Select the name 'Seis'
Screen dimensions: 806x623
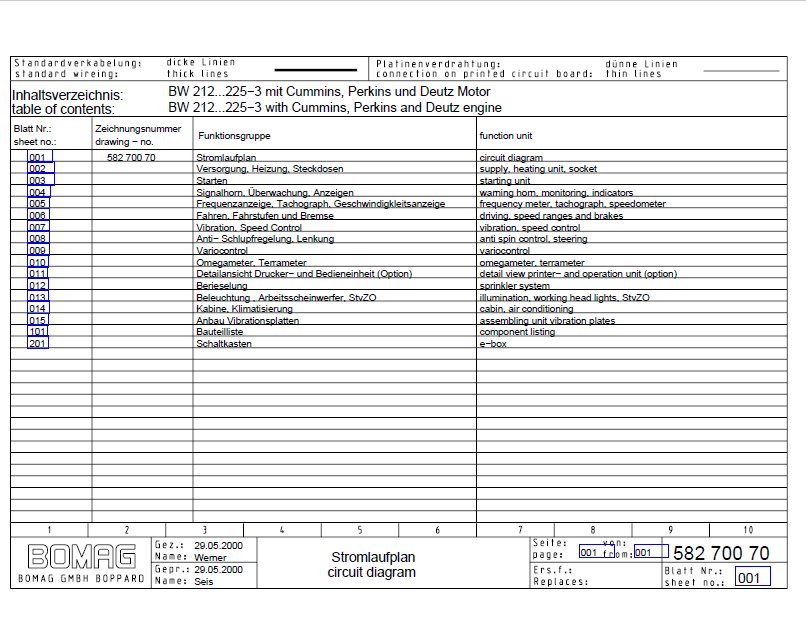(204, 581)
